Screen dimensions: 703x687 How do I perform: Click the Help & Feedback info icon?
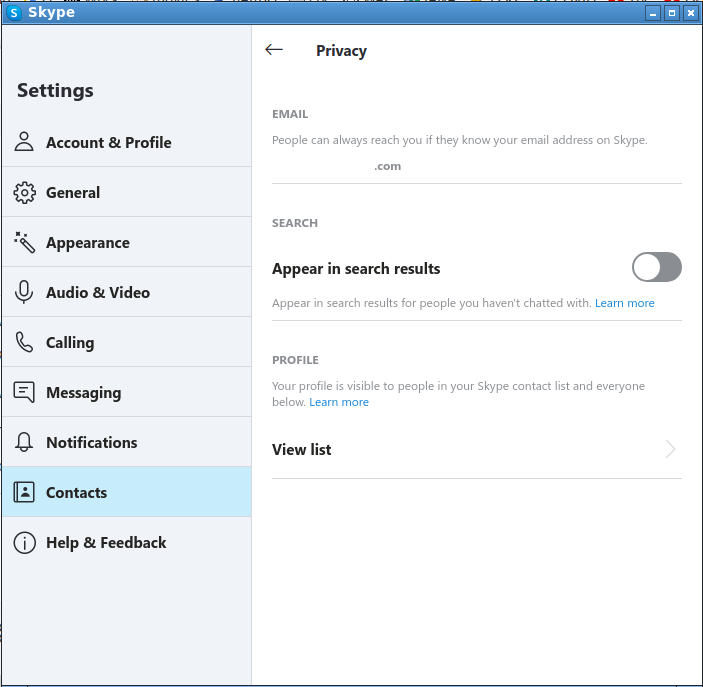(x=24, y=543)
